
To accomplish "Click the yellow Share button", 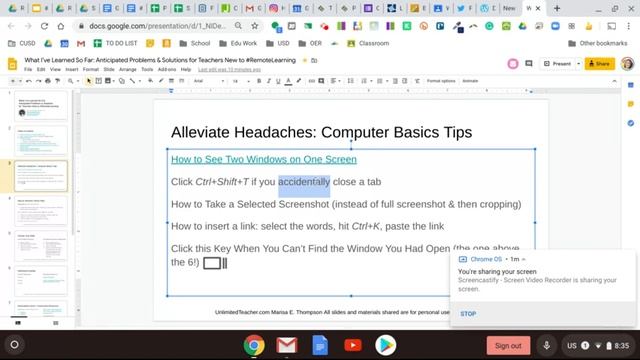I will [600, 64].
